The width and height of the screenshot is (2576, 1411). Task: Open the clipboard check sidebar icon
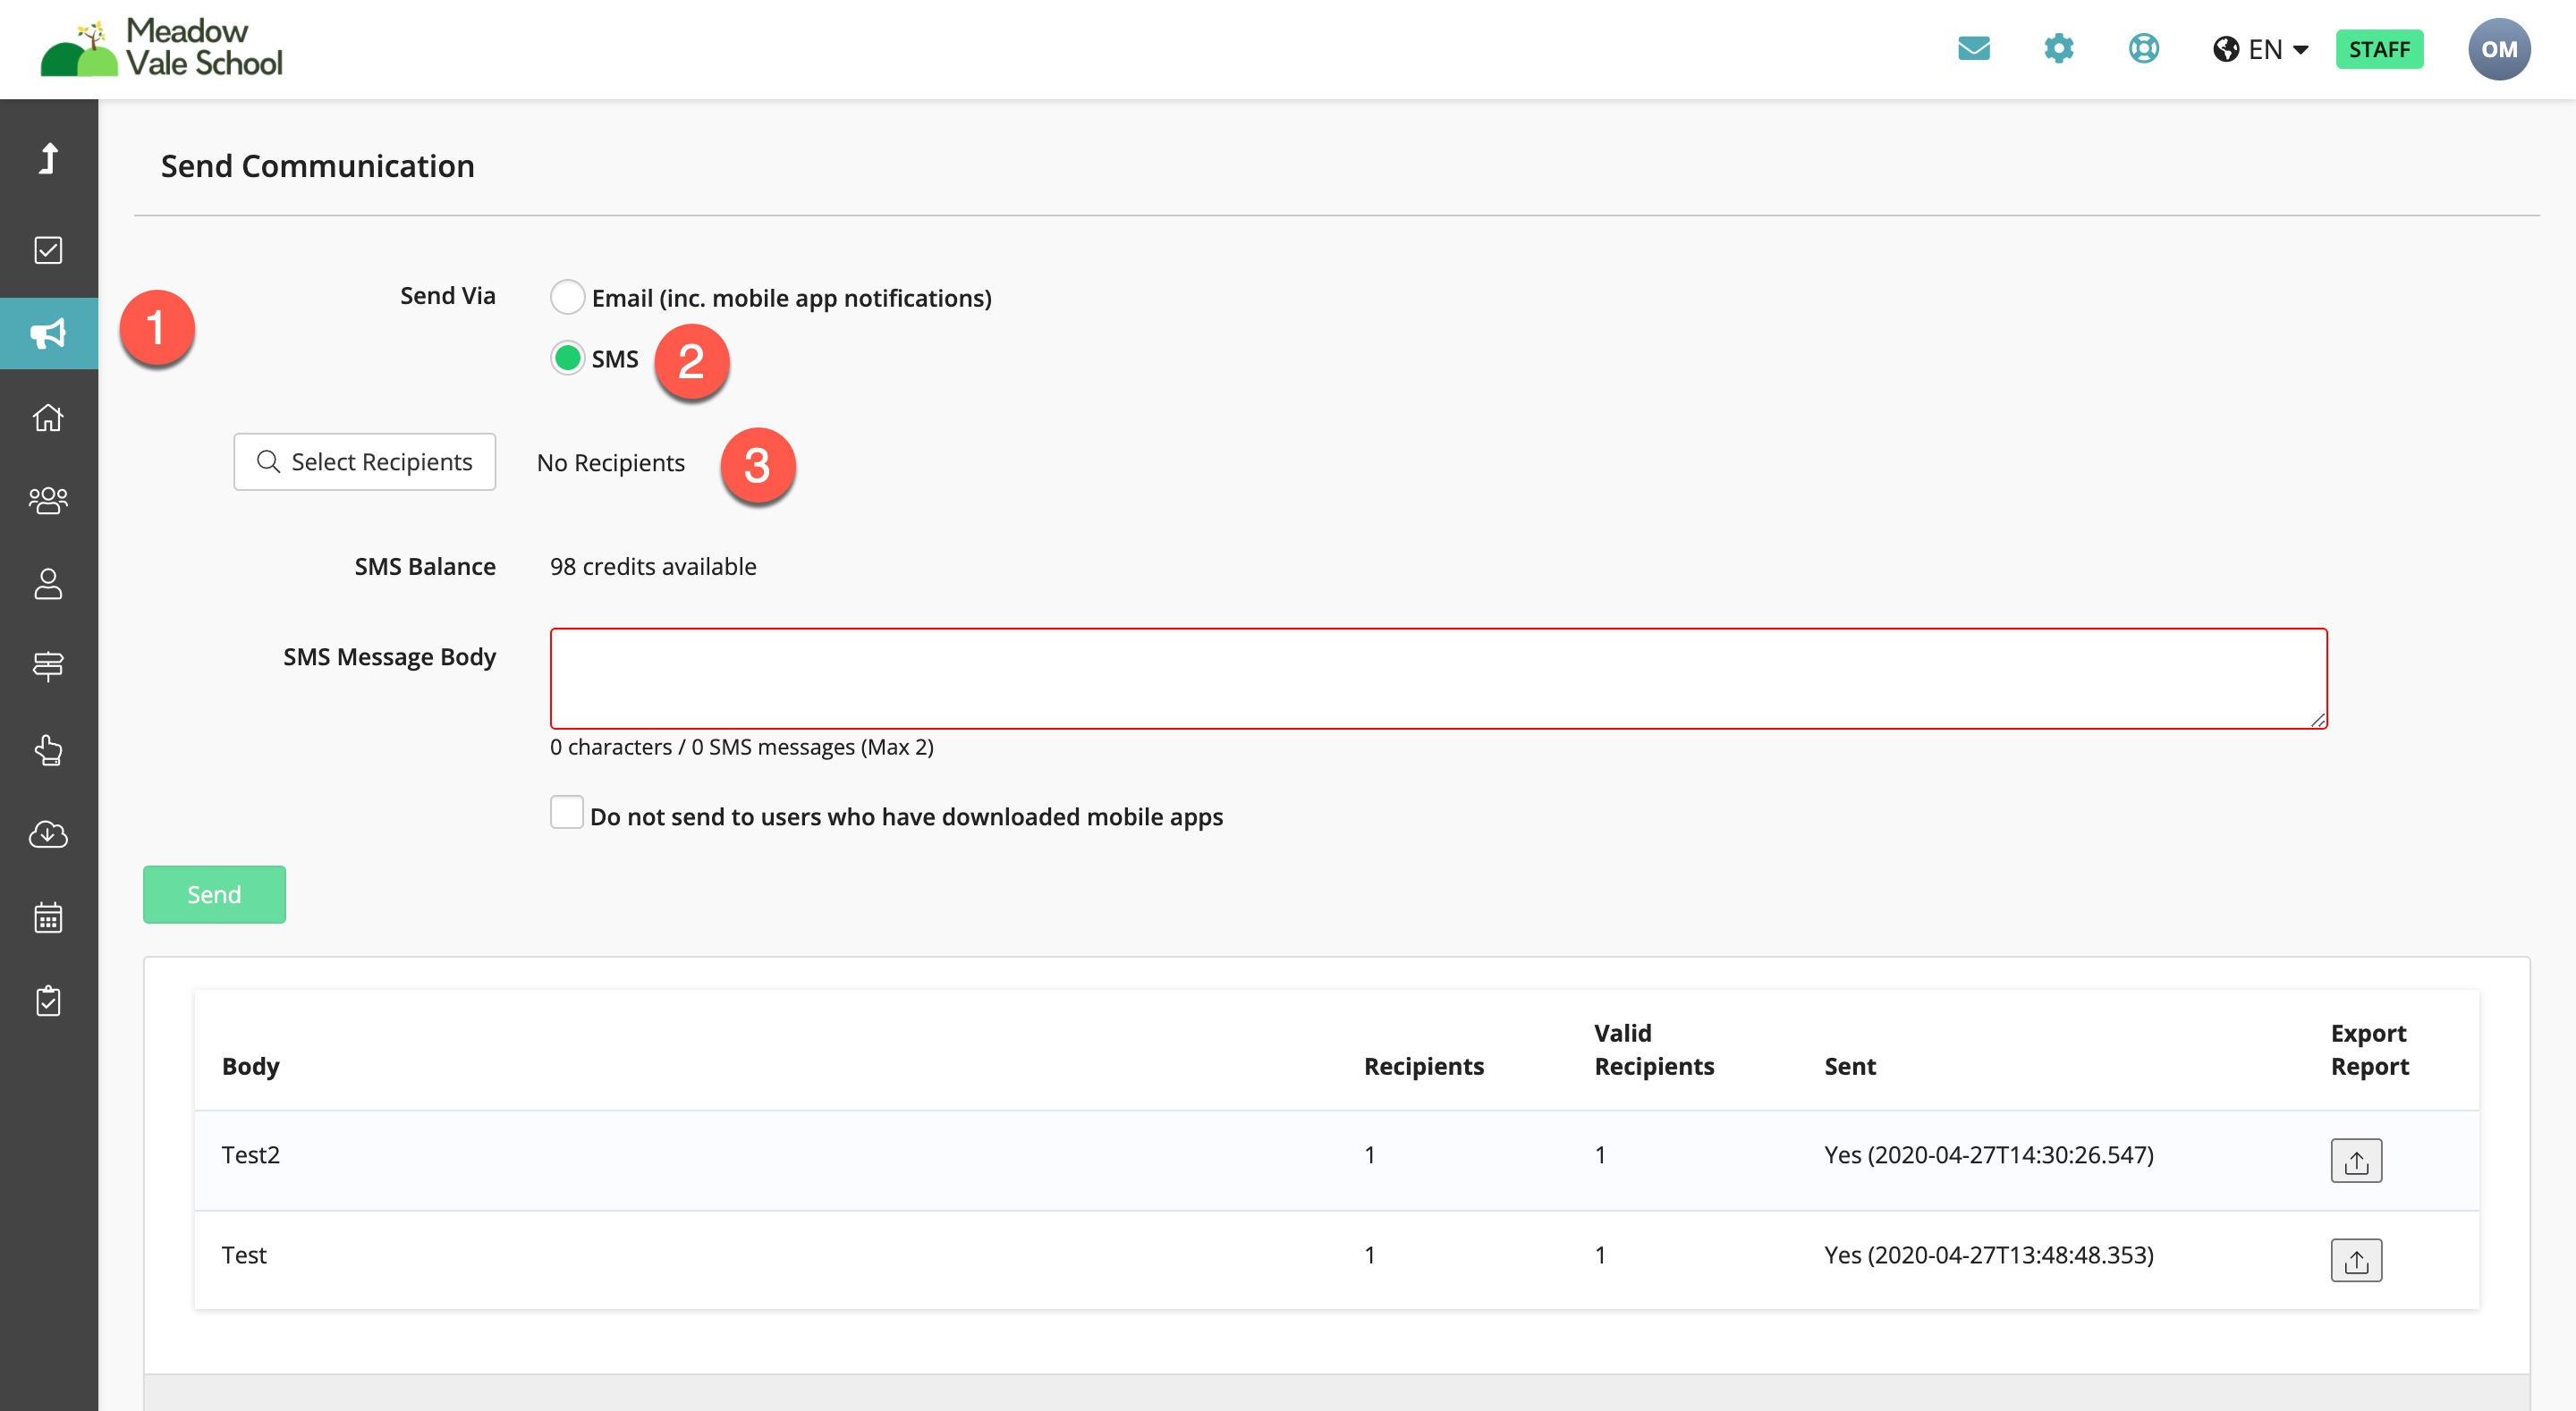click(x=48, y=1001)
